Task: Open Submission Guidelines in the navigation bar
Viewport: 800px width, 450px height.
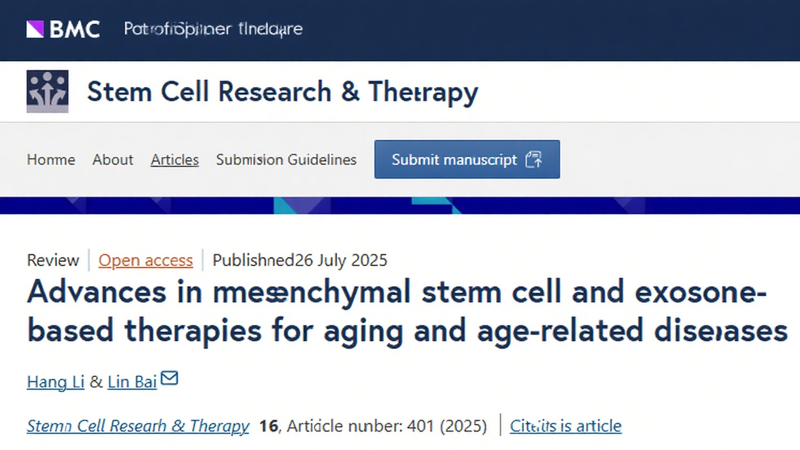Action: (x=286, y=160)
